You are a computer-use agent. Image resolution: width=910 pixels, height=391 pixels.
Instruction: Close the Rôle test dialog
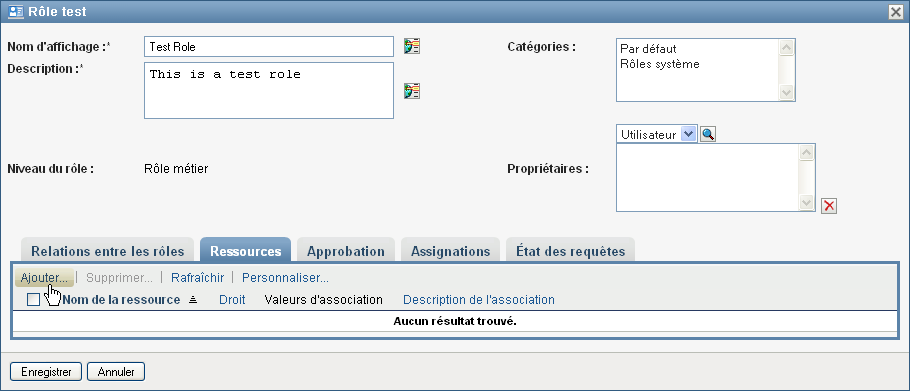[x=895, y=12]
